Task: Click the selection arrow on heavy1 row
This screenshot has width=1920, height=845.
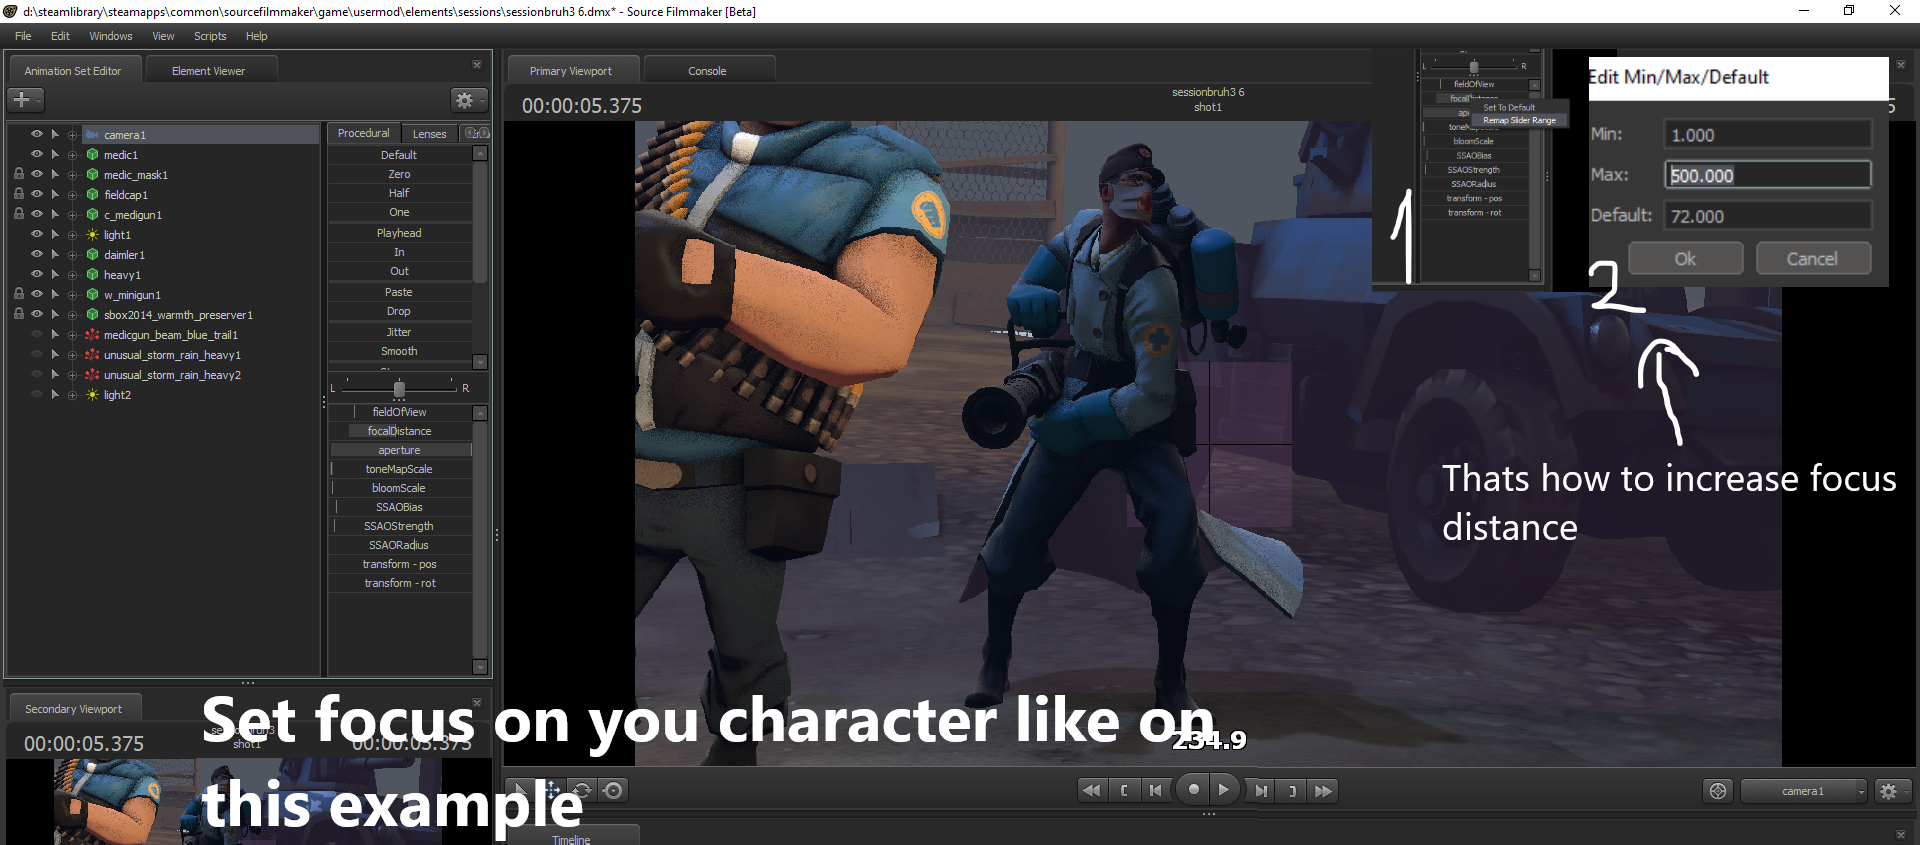Action: (x=55, y=275)
